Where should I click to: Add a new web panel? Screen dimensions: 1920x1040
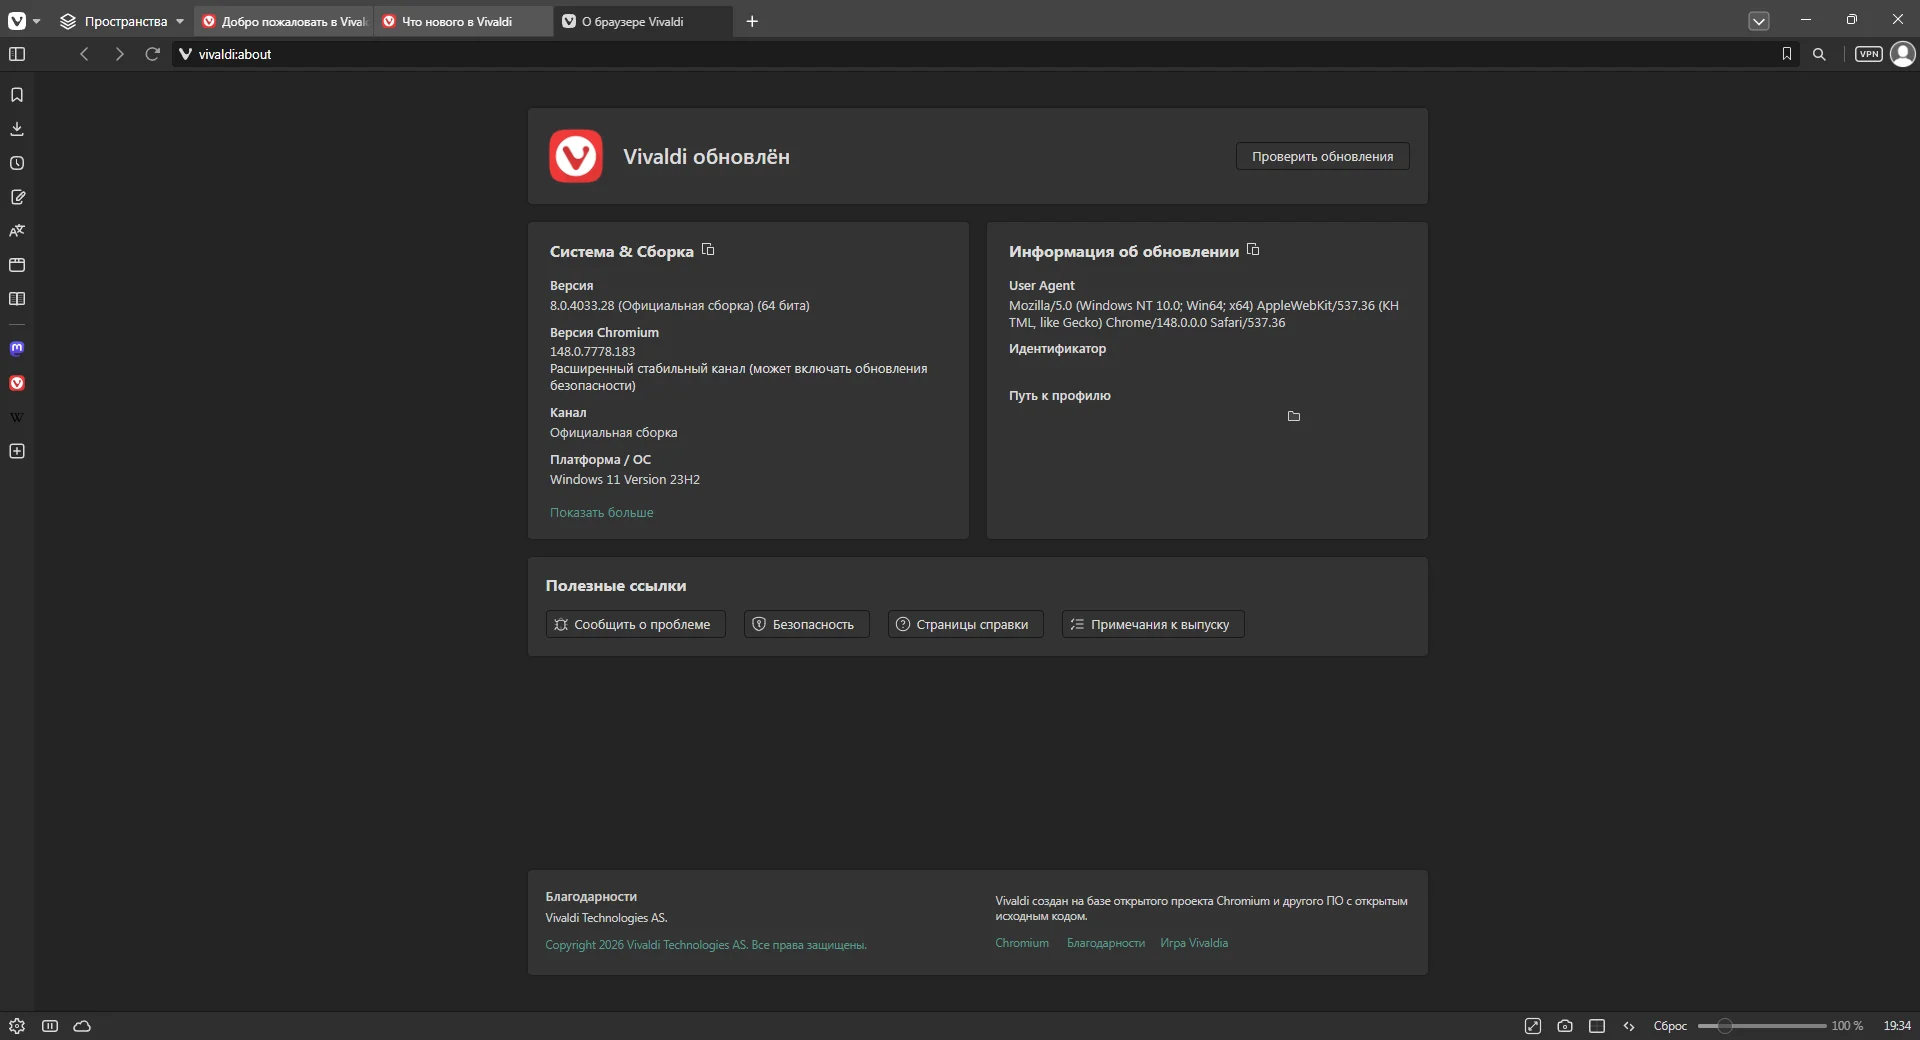[17, 451]
